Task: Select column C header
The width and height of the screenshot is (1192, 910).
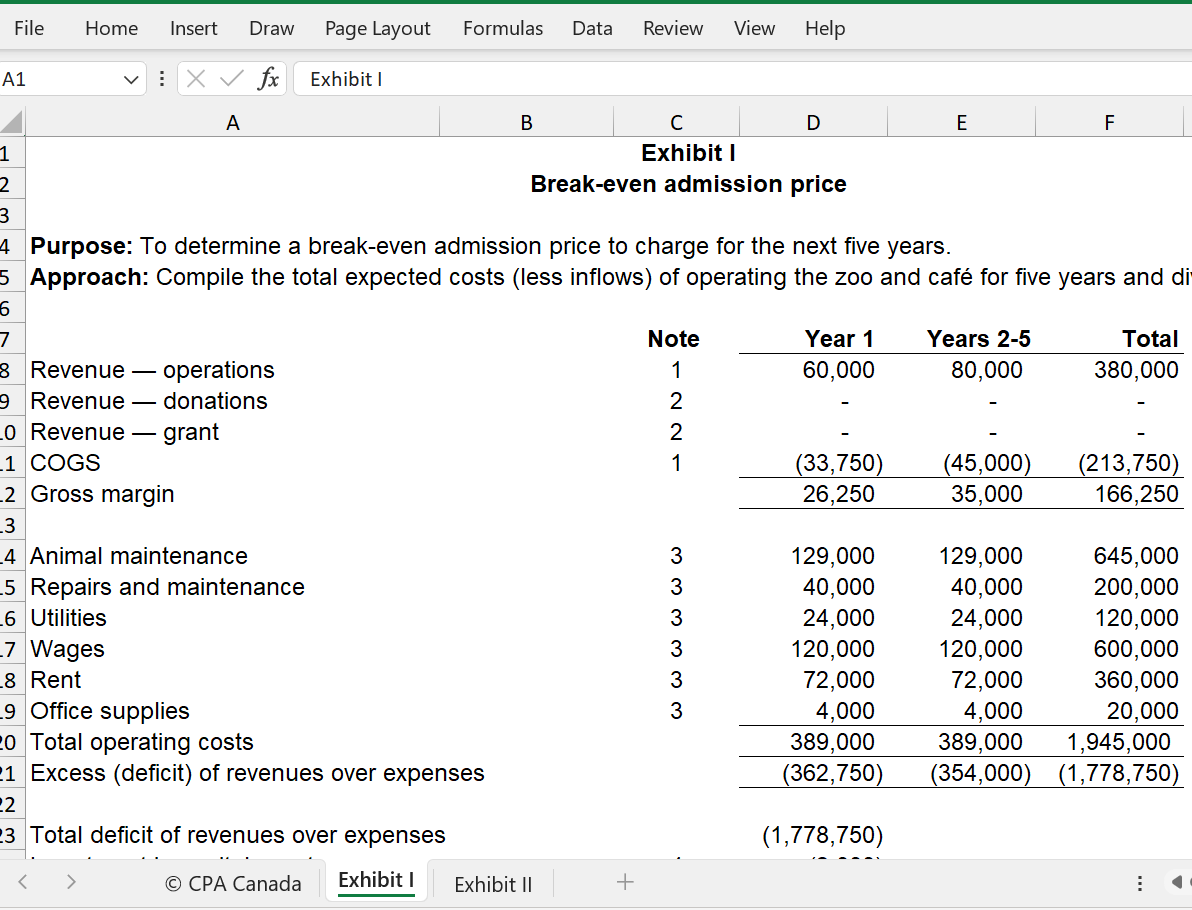Action: point(676,122)
